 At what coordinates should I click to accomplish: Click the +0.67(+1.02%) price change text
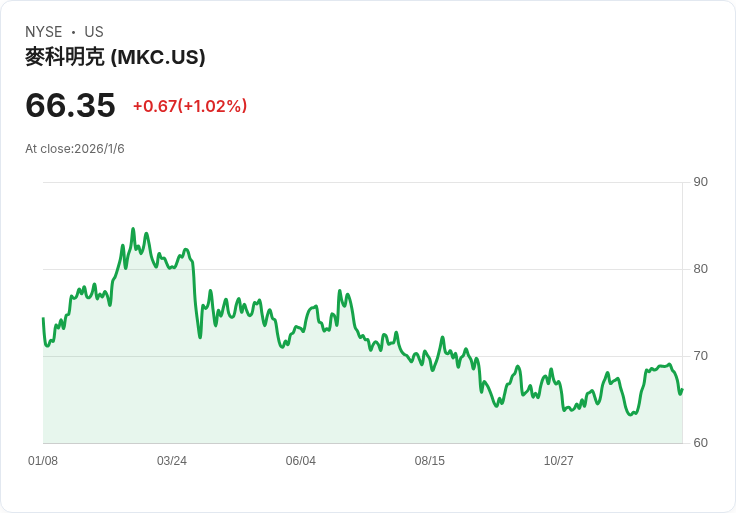[x=189, y=106]
